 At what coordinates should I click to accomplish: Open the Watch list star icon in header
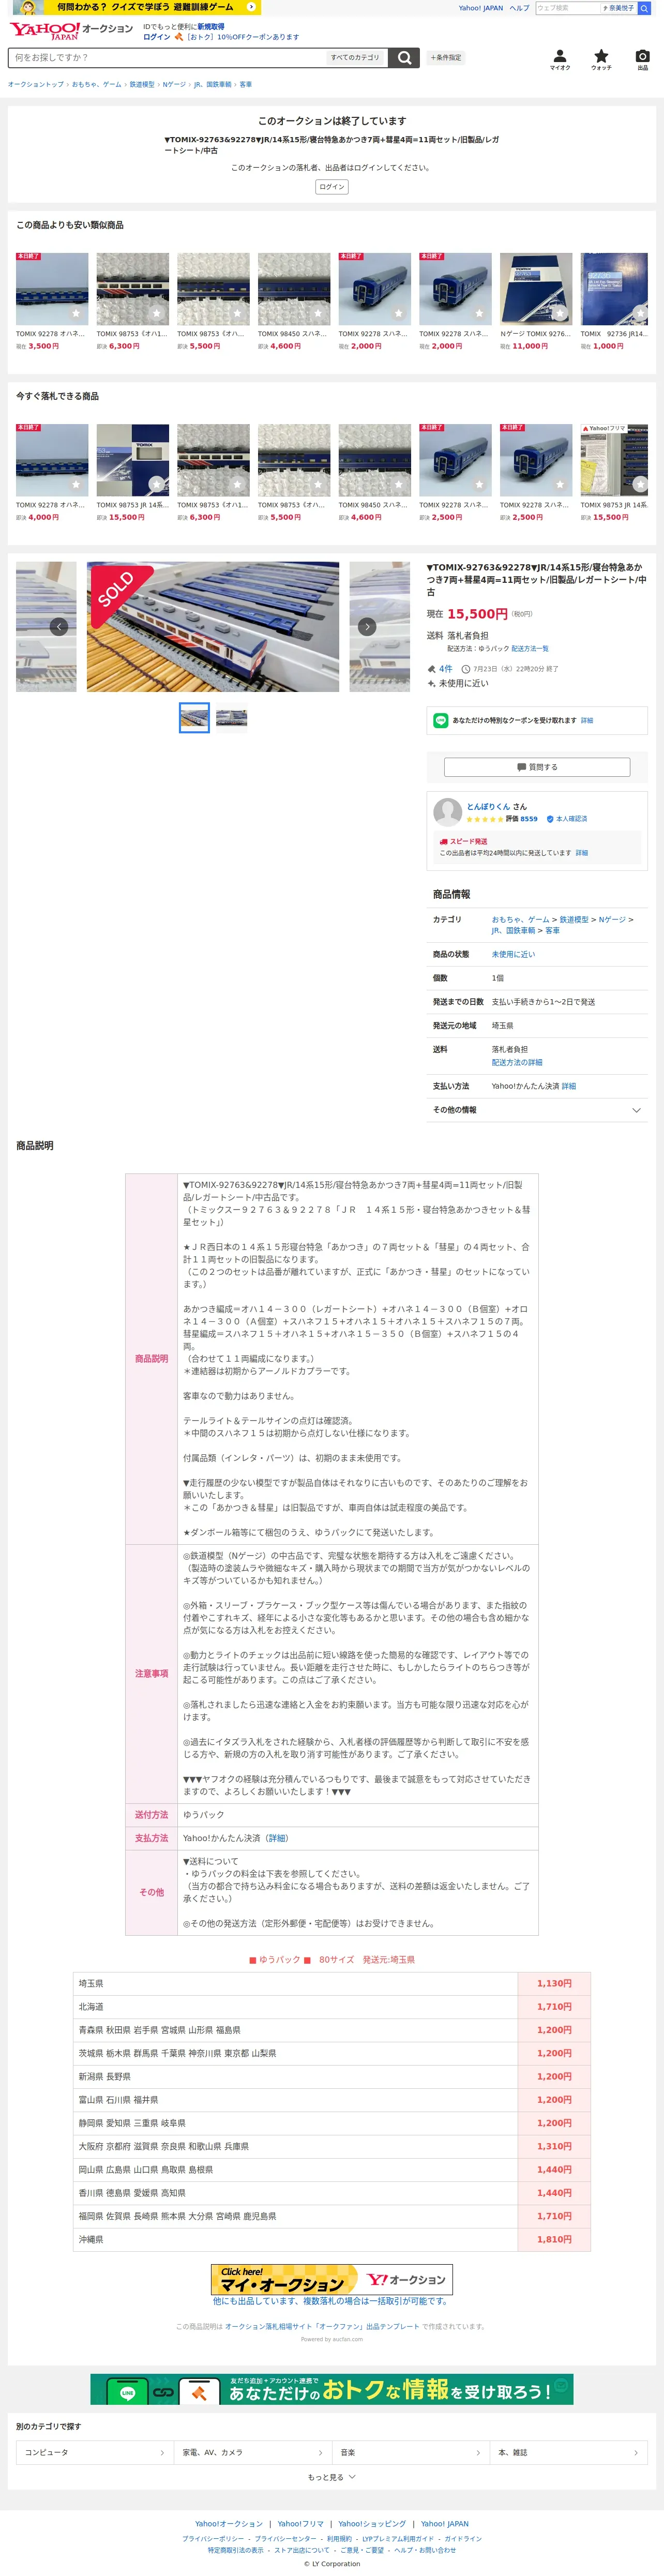tap(601, 59)
